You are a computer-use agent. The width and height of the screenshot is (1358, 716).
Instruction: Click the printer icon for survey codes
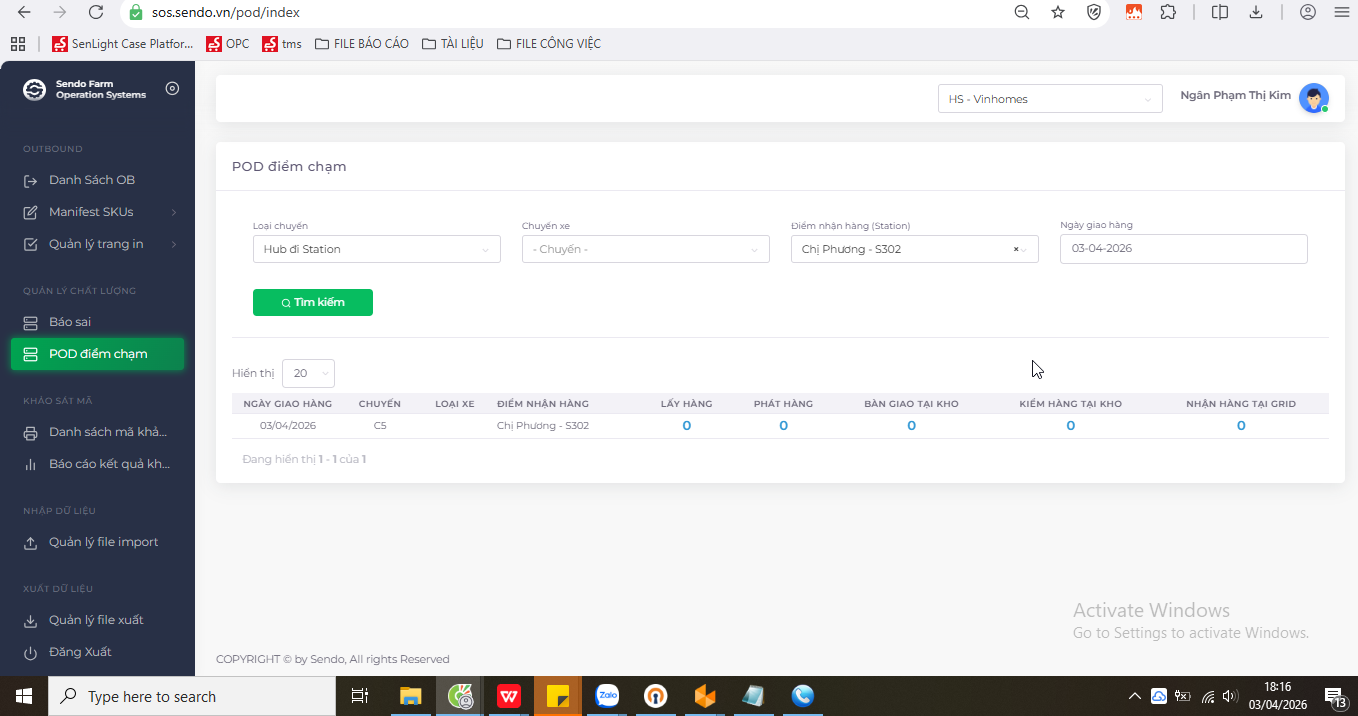(x=30, y=432)
